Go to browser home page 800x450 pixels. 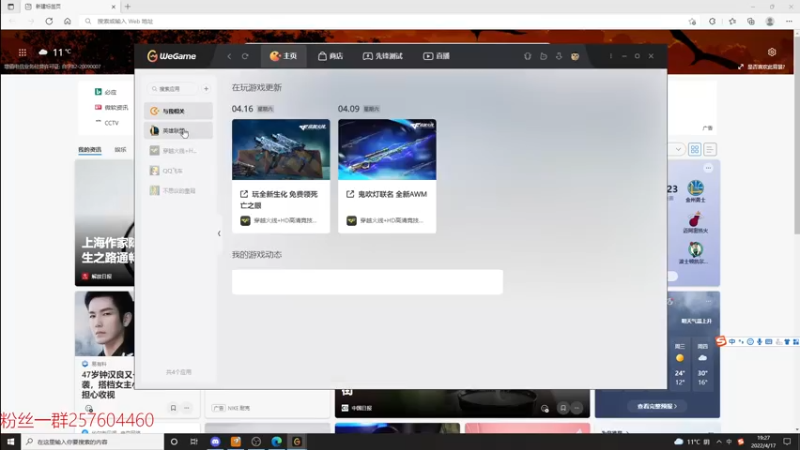click(67, 21)
